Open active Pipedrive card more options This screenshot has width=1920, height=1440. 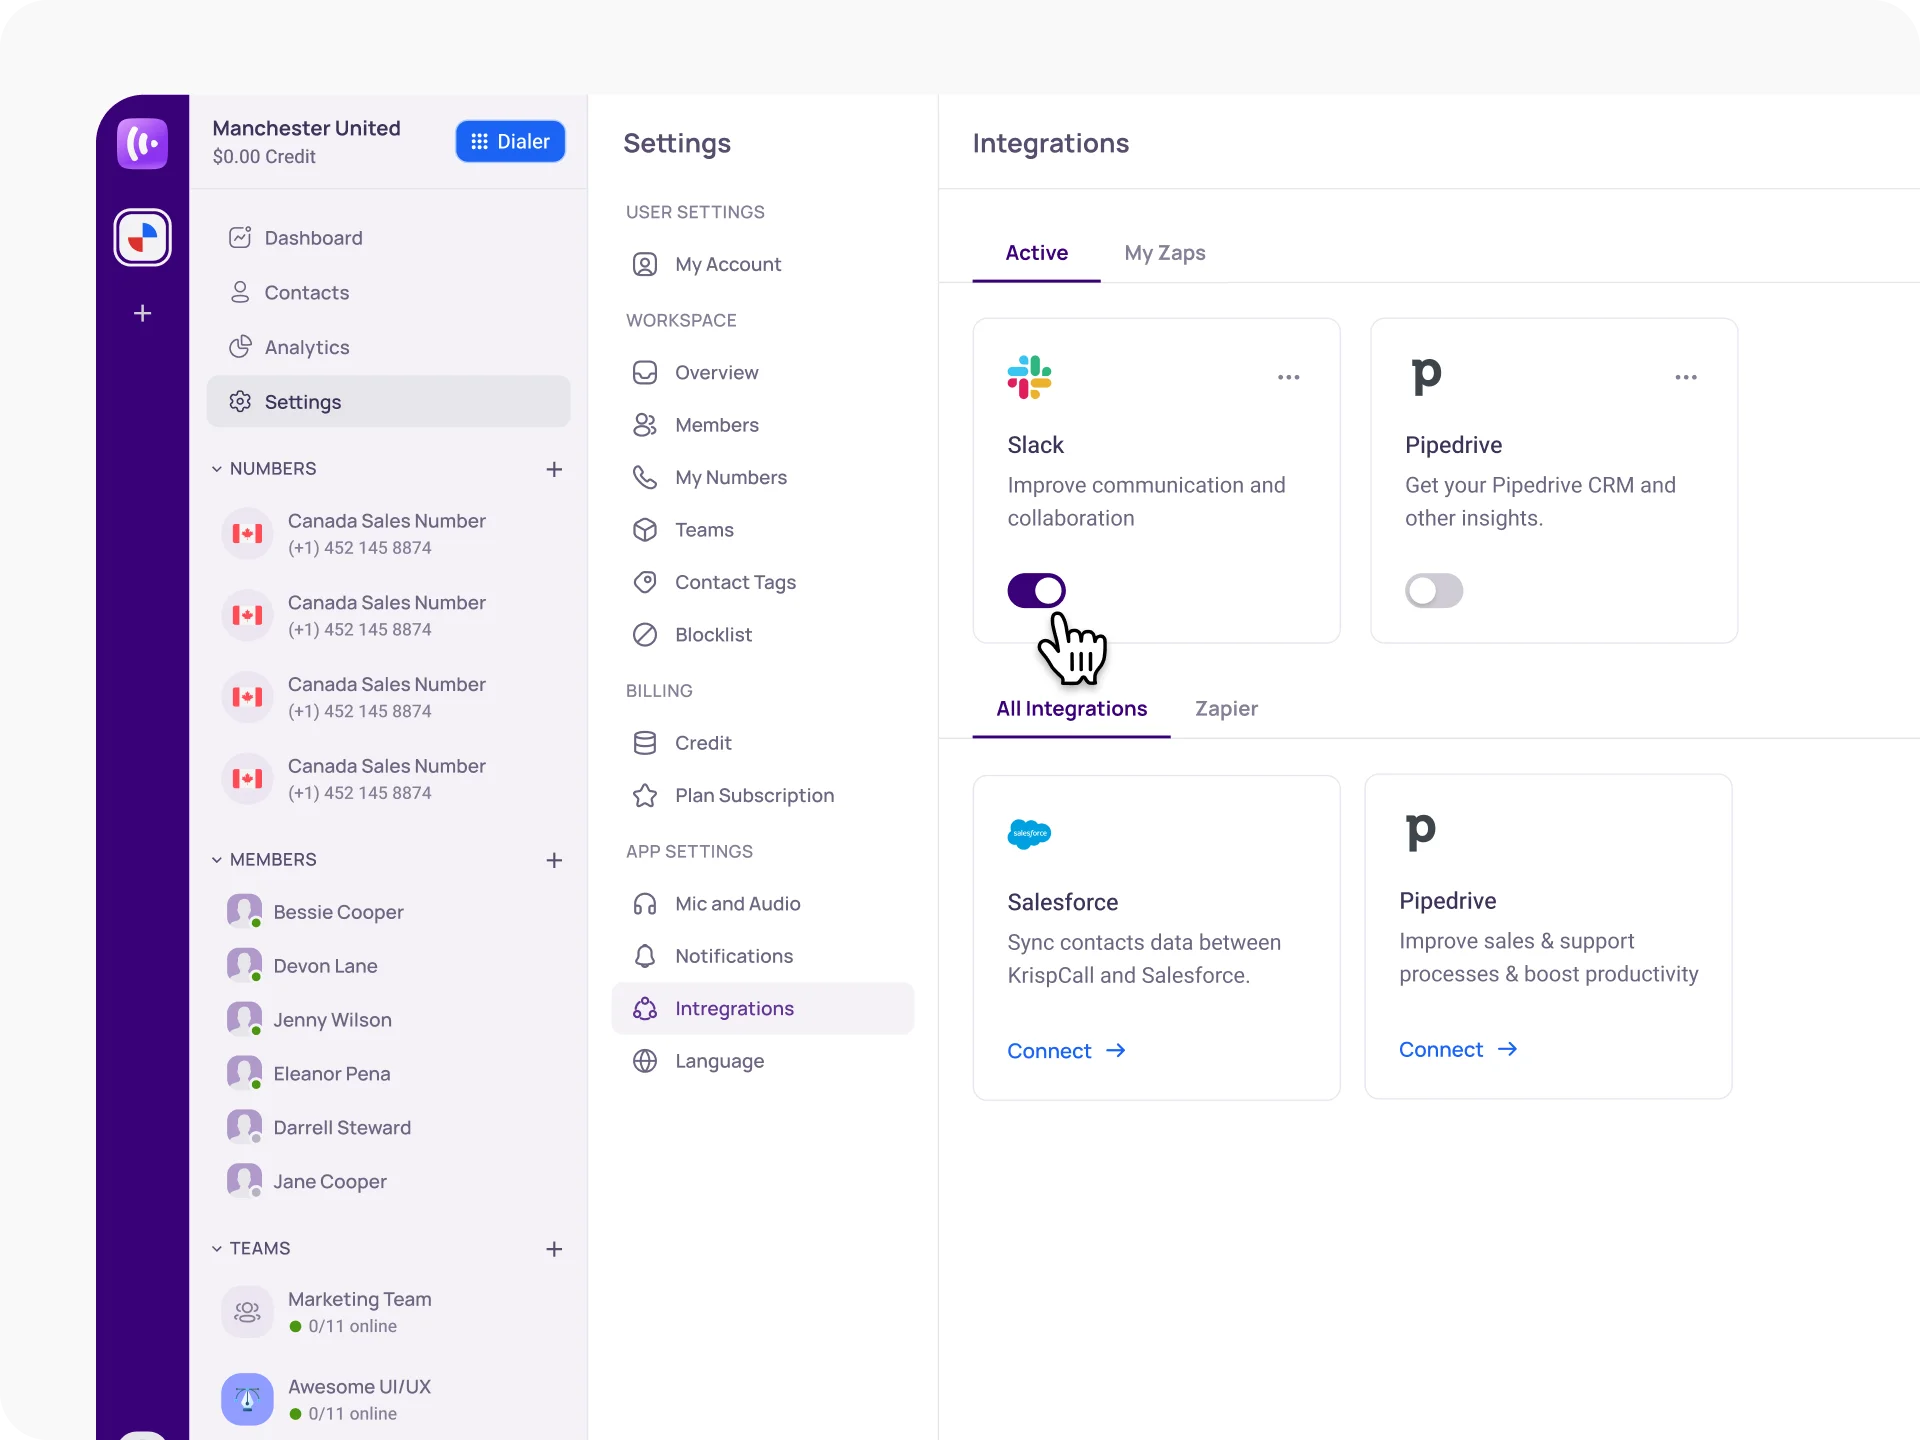(x=1686, y=377)
